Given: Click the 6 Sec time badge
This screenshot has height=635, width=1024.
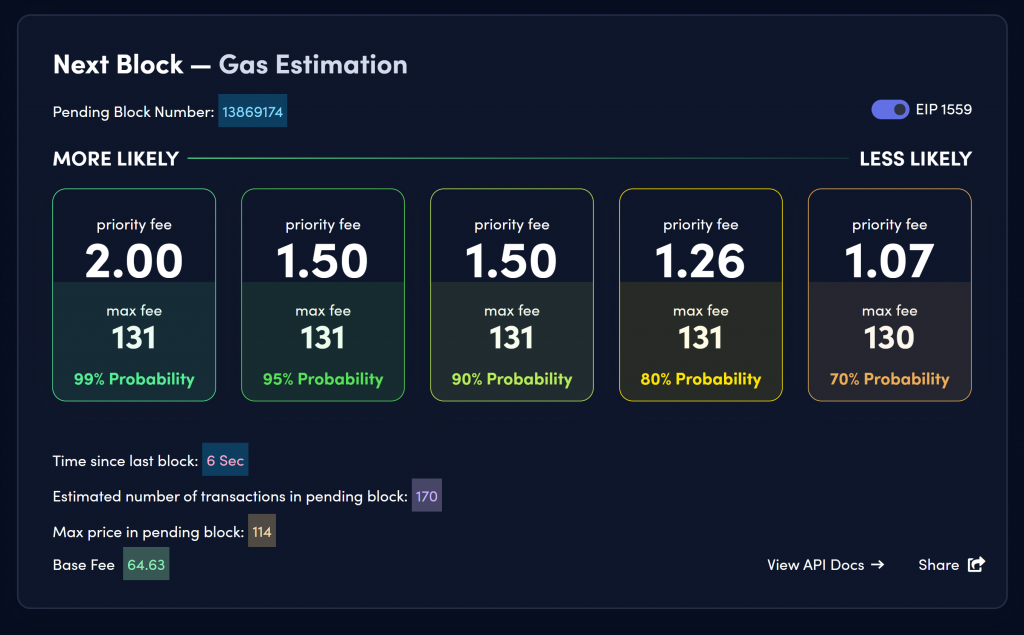Looking at the screenshot, I should coord(225,460).
